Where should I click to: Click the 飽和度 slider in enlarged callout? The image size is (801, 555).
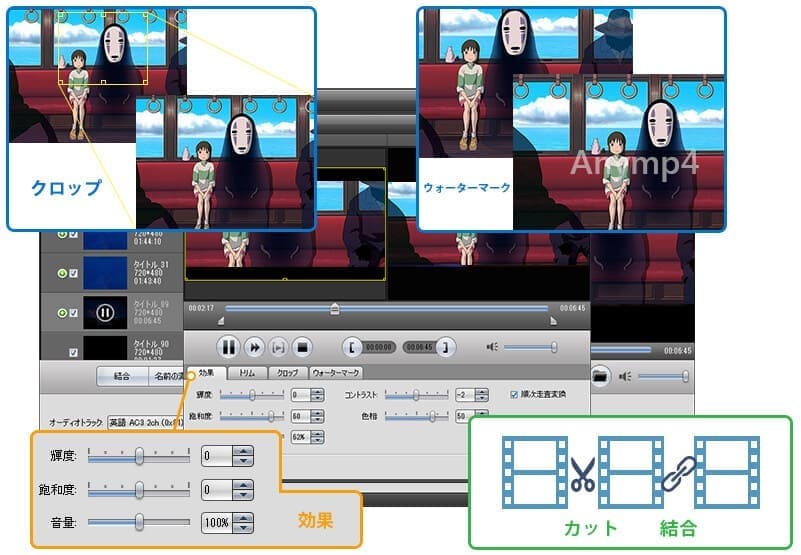138,490
